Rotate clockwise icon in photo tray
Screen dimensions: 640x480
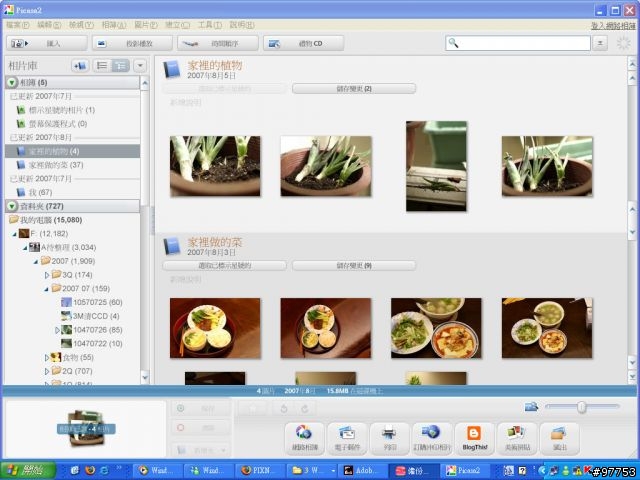304,409
